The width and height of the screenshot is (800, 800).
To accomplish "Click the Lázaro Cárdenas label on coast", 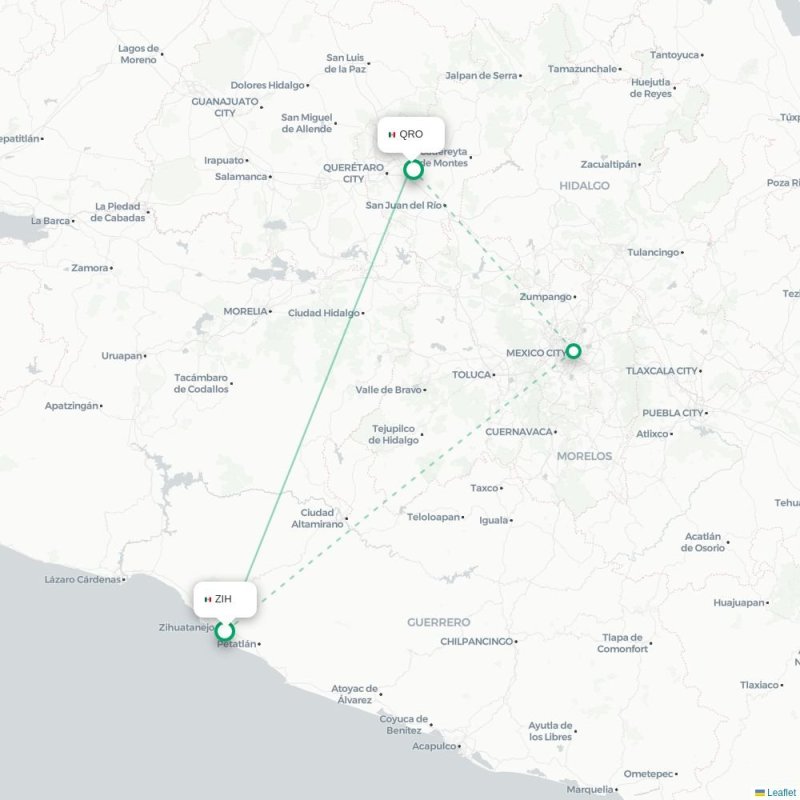I will pos(83,579).
